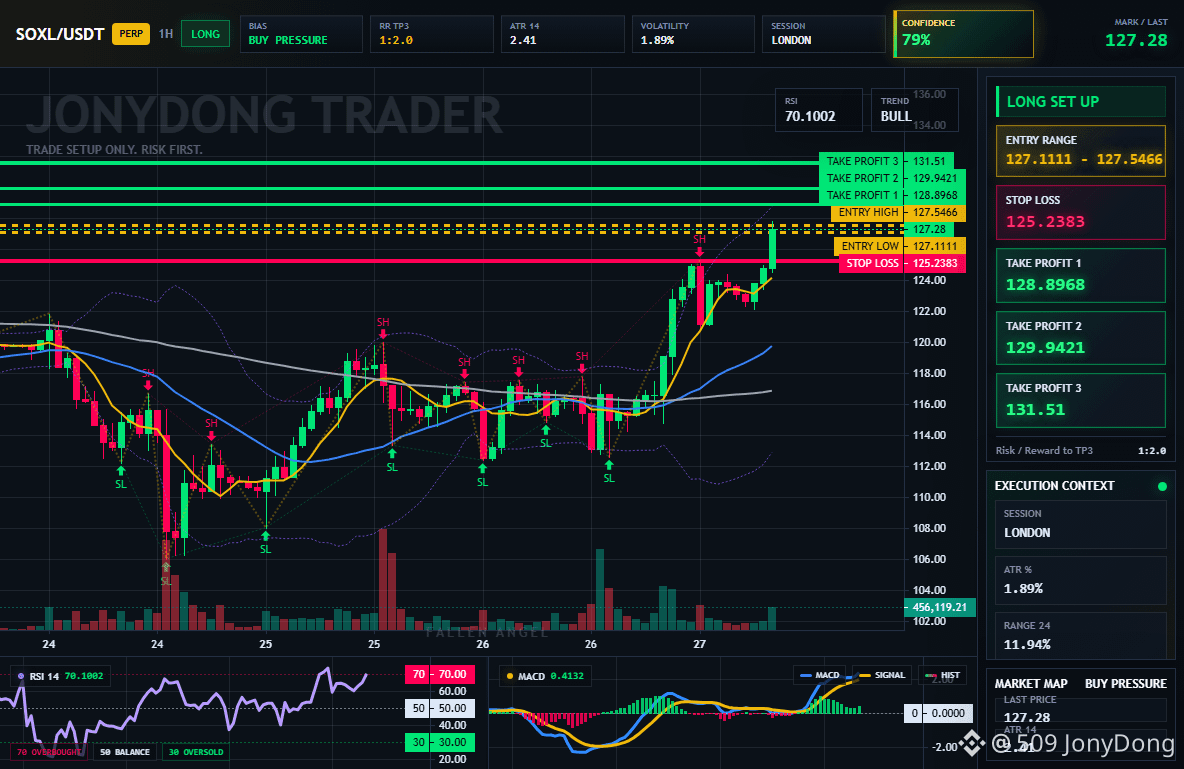The height and width of the screenshot is (769, 1184).
Task: Click the VOLATILITY 1.89% top-bar card
Action: pos(693,34)
